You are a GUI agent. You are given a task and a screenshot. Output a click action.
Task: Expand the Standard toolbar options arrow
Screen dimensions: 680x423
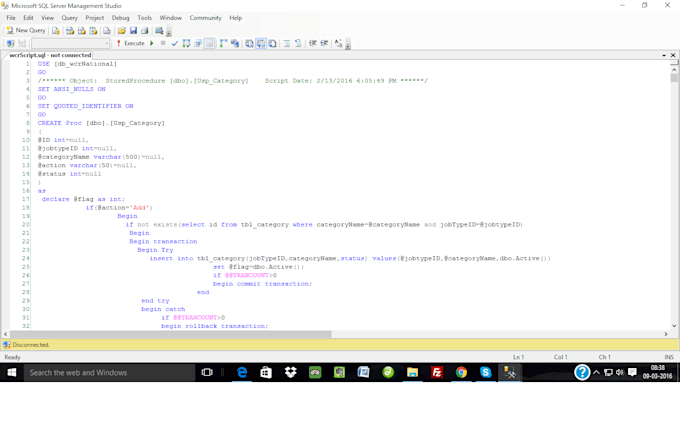coord(169,32)
